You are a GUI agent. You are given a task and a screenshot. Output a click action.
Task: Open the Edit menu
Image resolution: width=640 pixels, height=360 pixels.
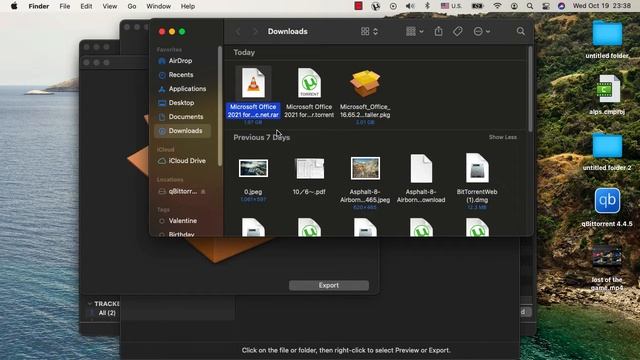tap(86, 6)
